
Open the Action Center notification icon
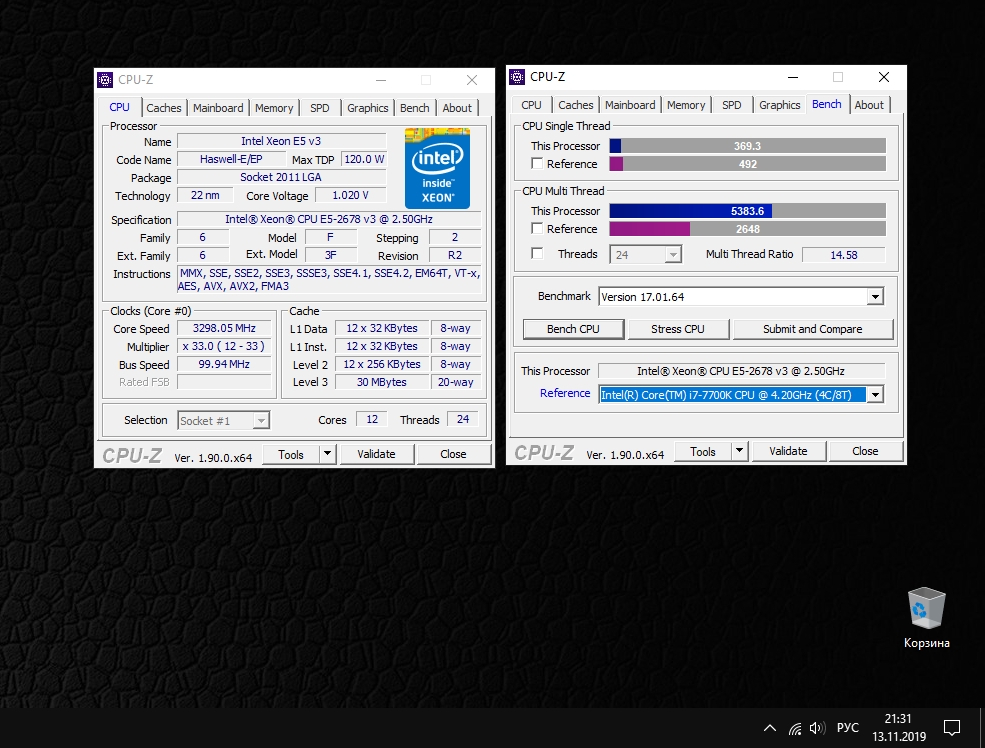pos(952,728)
